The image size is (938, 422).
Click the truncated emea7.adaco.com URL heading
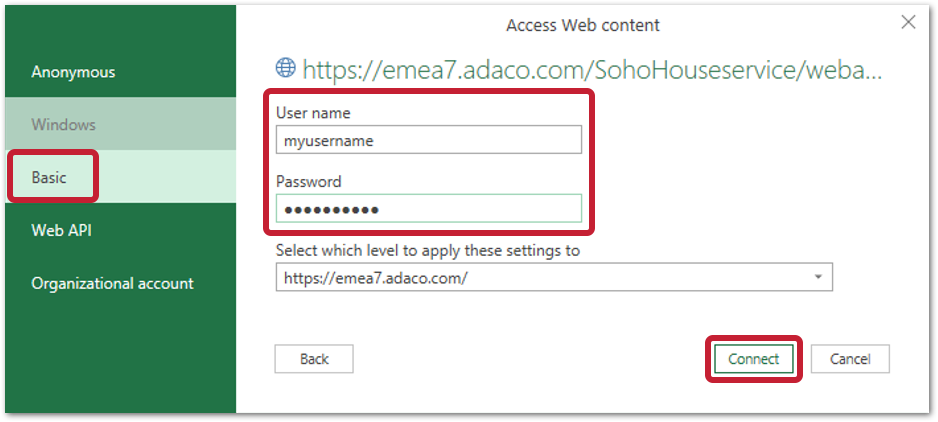pyautogui.click(x=592, y=70)
